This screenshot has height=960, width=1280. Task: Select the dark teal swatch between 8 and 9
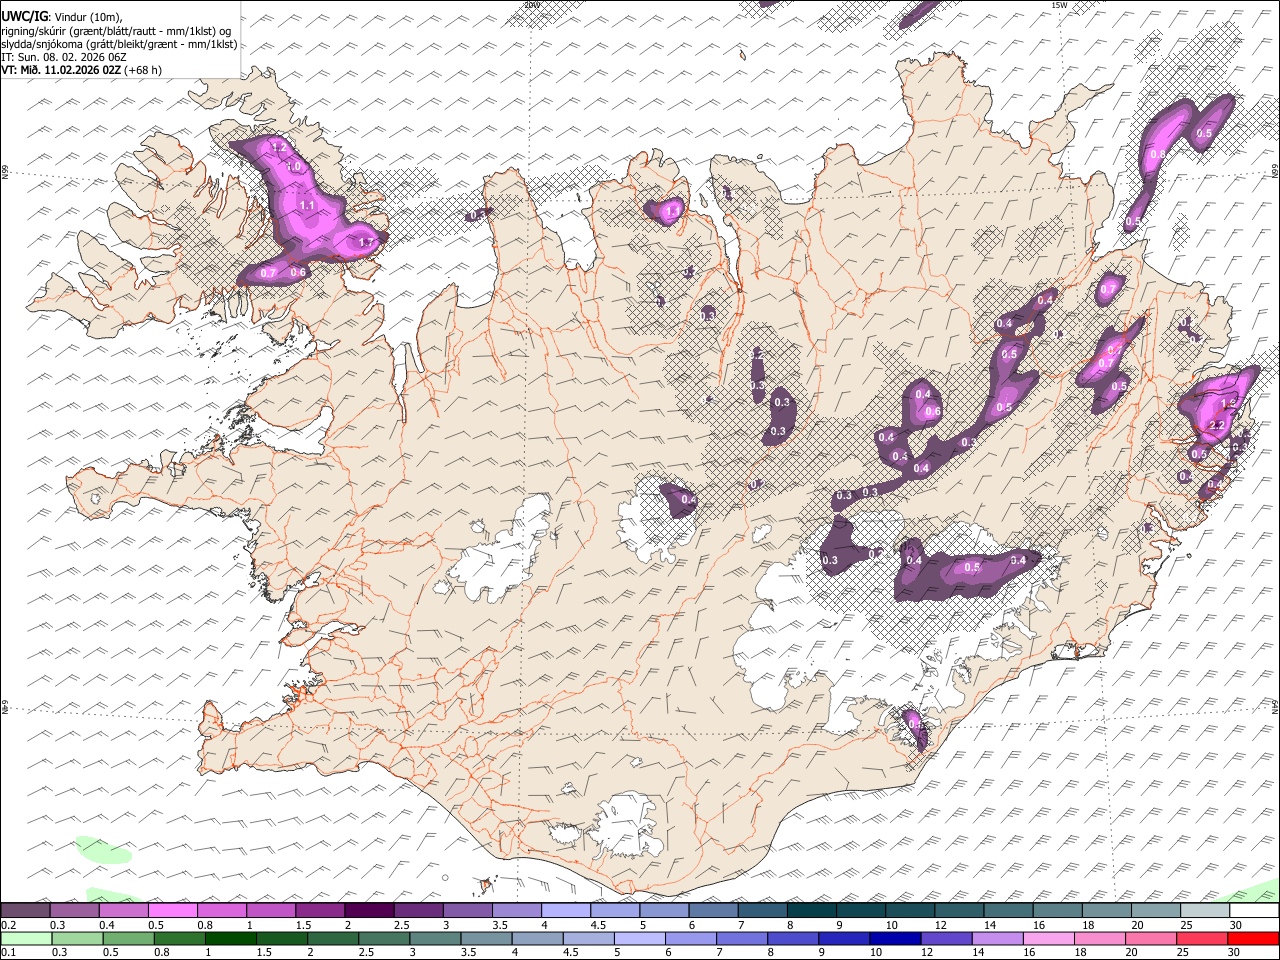click(x=812, y=911)
